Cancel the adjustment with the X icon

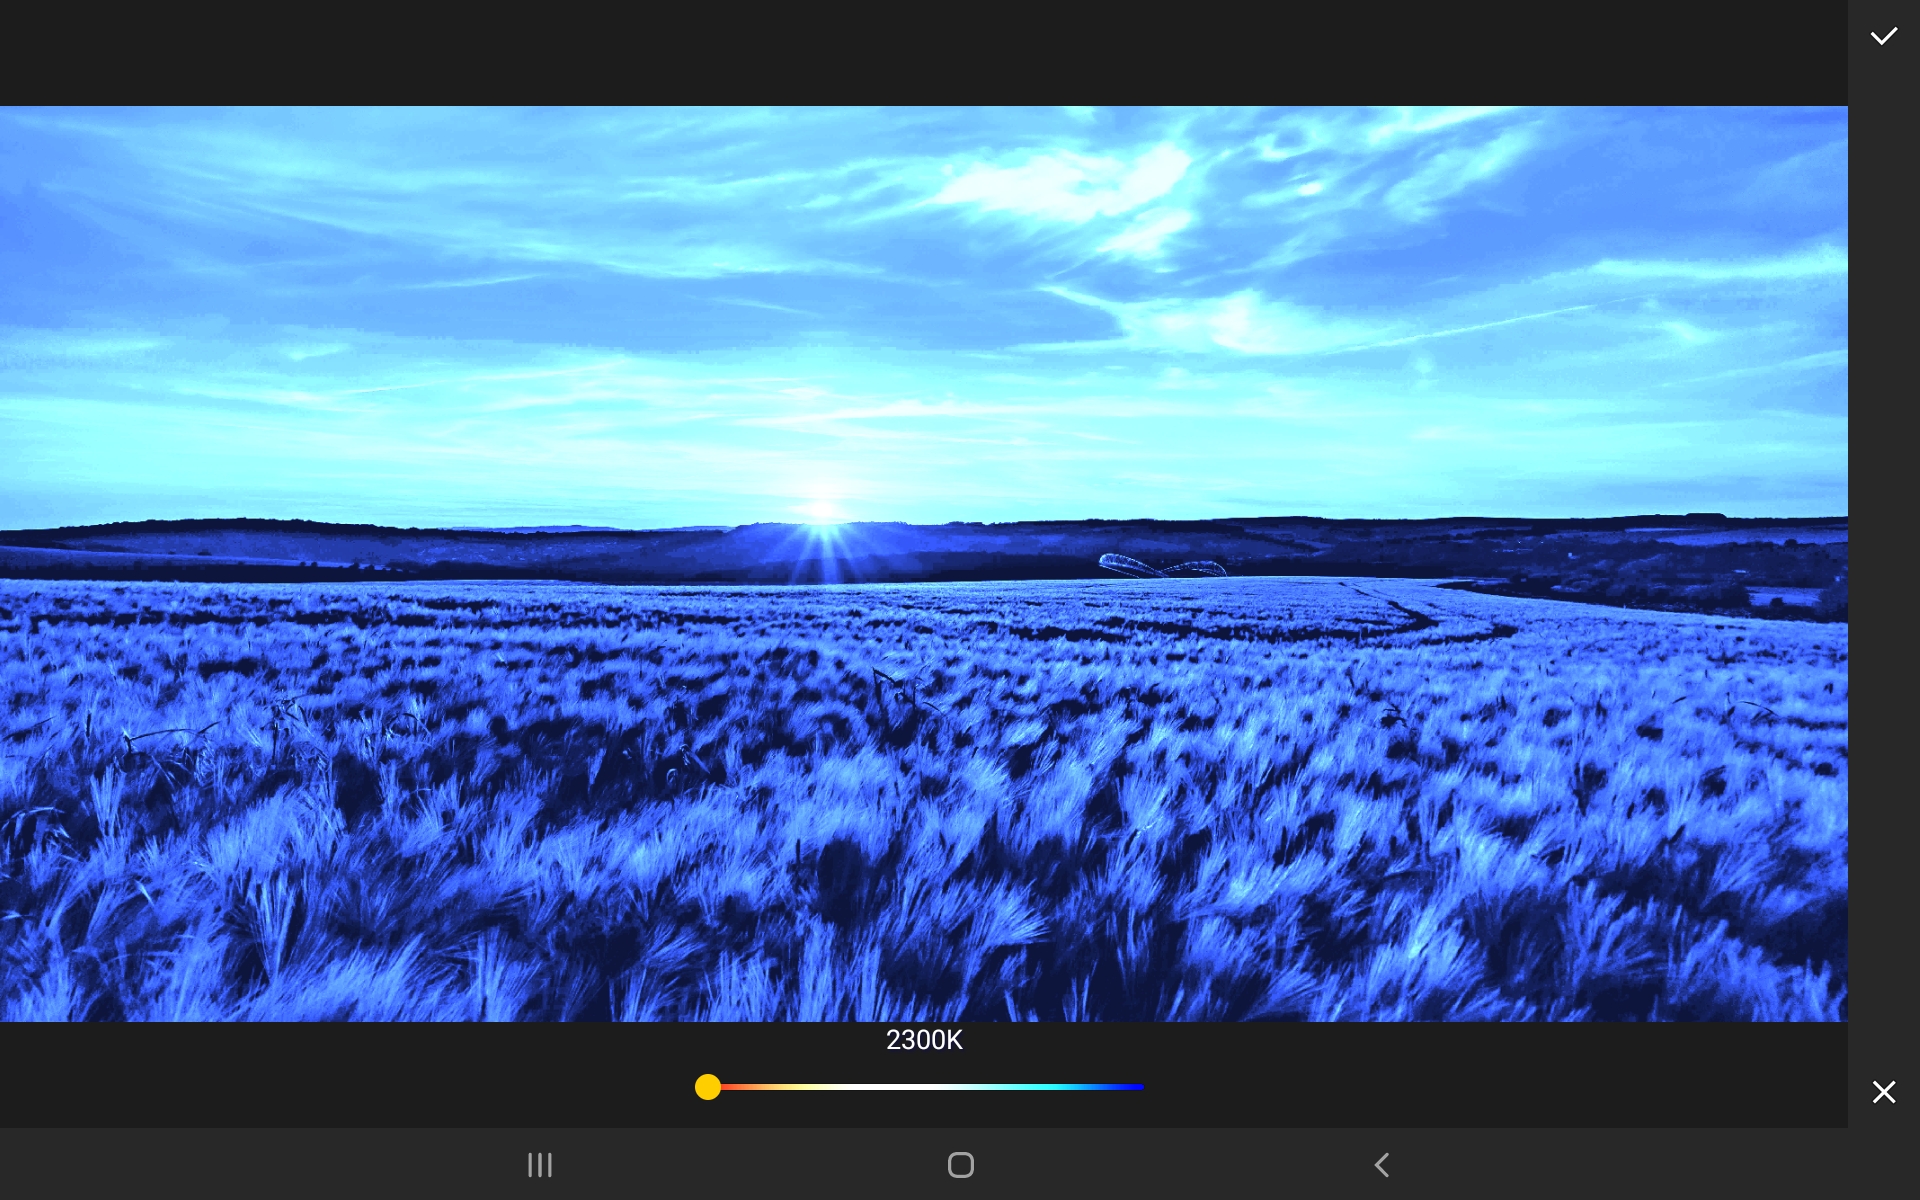click(x=1883, y=1092)
